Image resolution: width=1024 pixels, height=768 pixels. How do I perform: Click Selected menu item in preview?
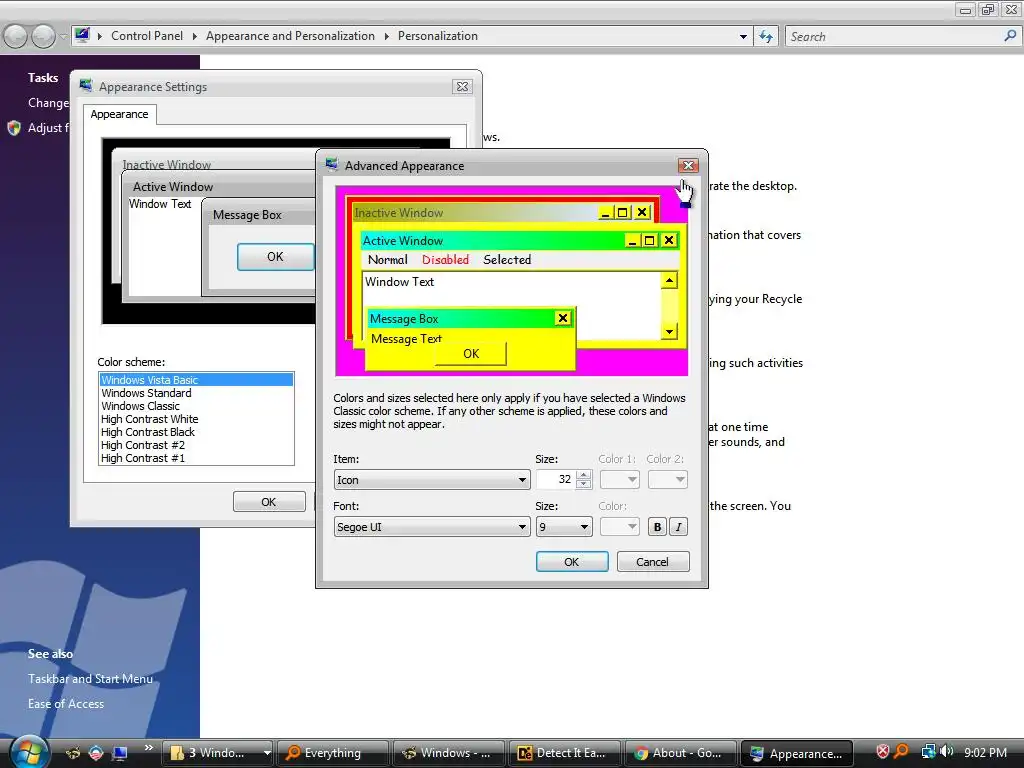(507, 260)
